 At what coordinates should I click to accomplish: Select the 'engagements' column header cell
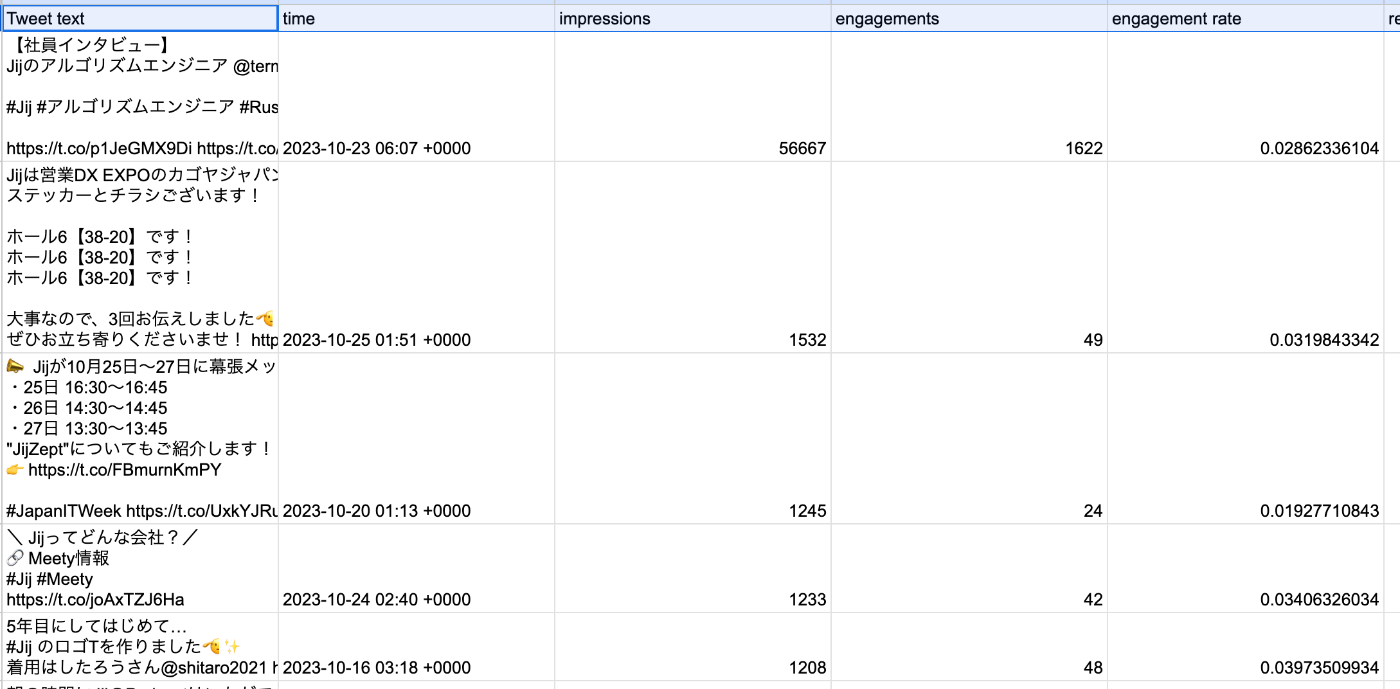pyautogui.click(x=969, y=18)
